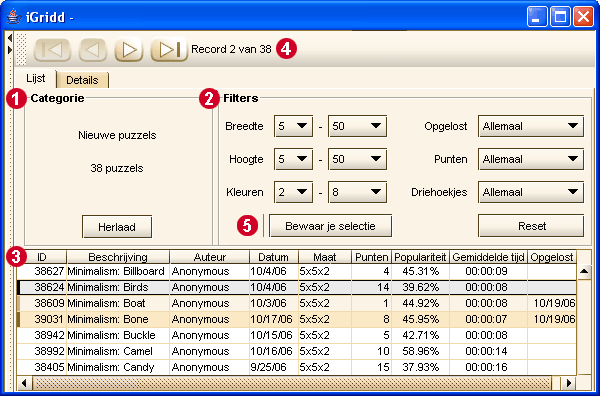
Task: Click popularity value 58.96%
Action: tap(421, 351)
